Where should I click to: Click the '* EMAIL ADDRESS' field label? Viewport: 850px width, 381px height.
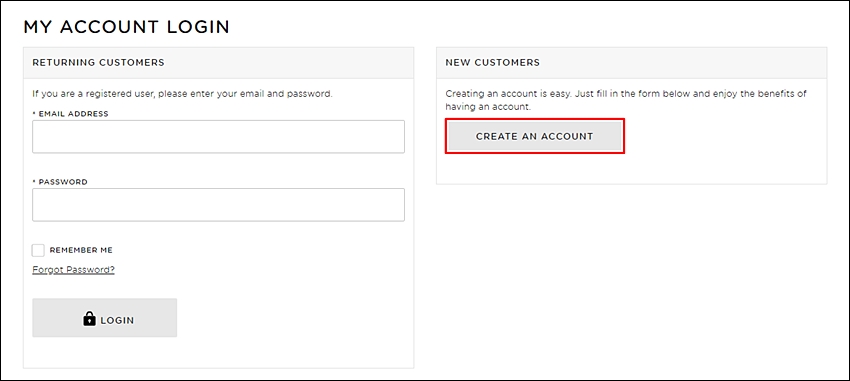point(70,114)
